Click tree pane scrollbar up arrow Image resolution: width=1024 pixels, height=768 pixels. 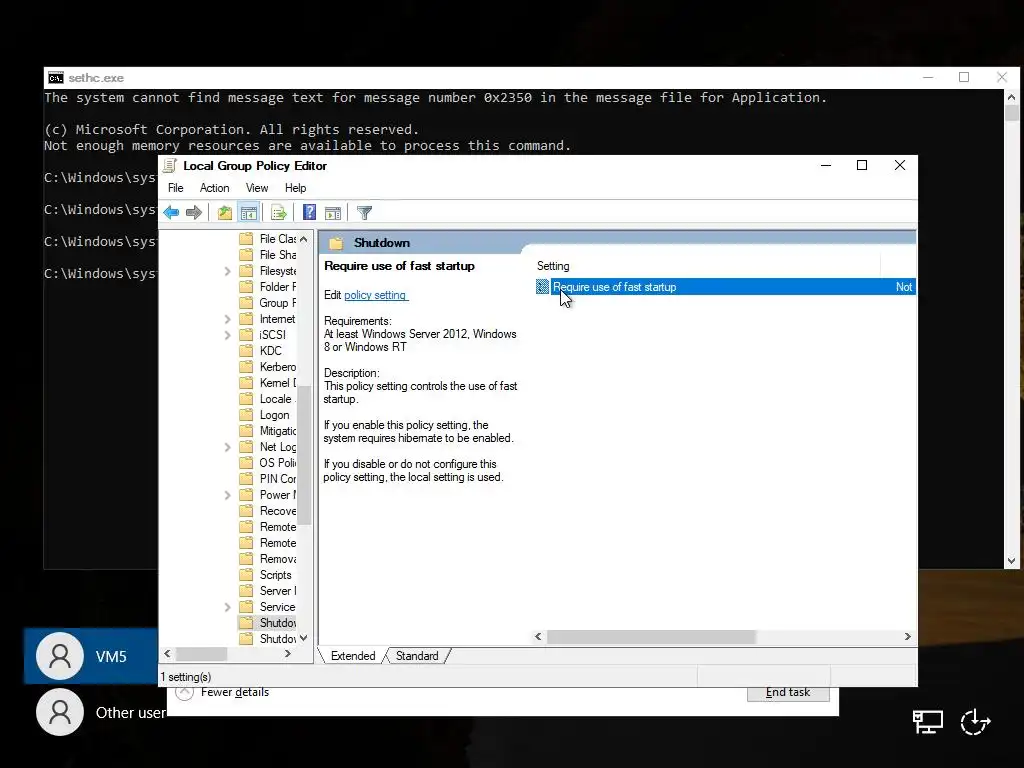(304, 239)
